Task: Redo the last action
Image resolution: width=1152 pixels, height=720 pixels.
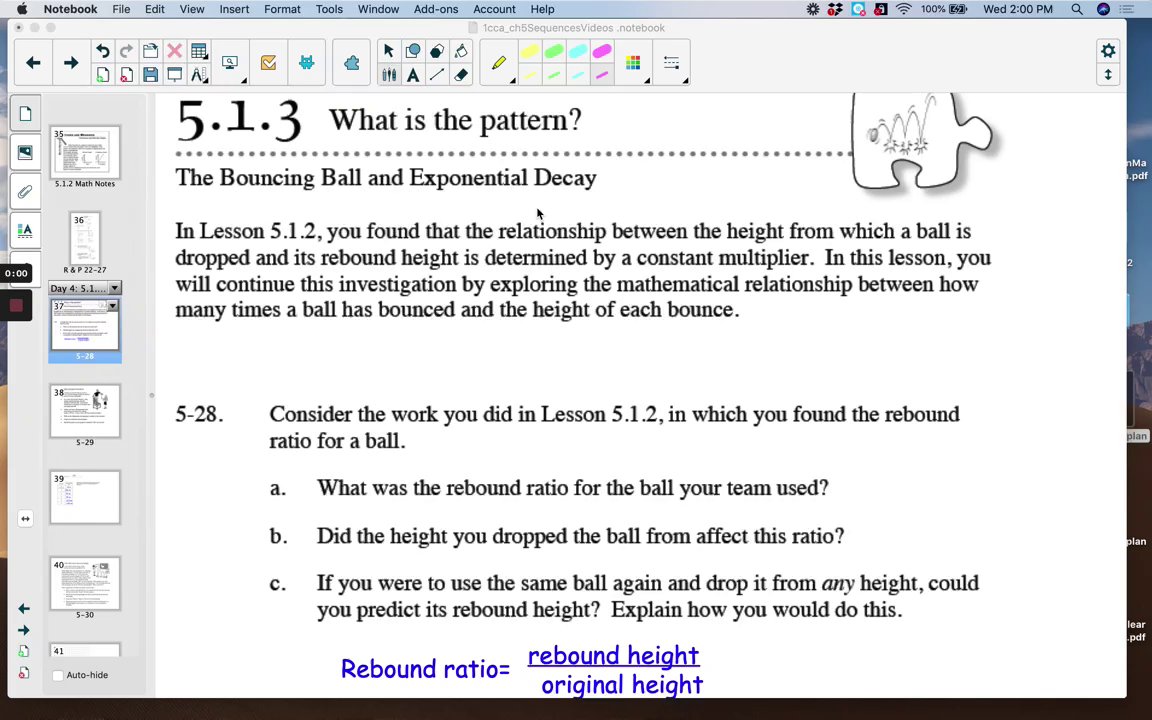Action: [x=126, y=51]
